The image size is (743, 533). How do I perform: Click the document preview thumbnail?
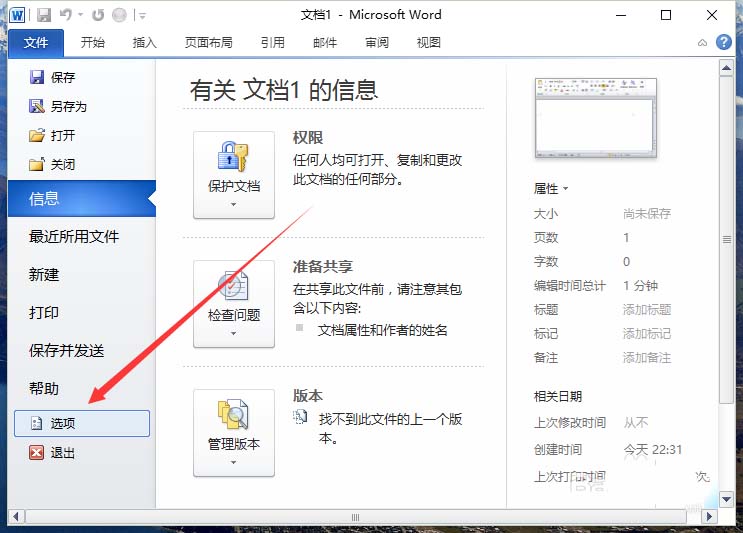click(x=595, y=118)
